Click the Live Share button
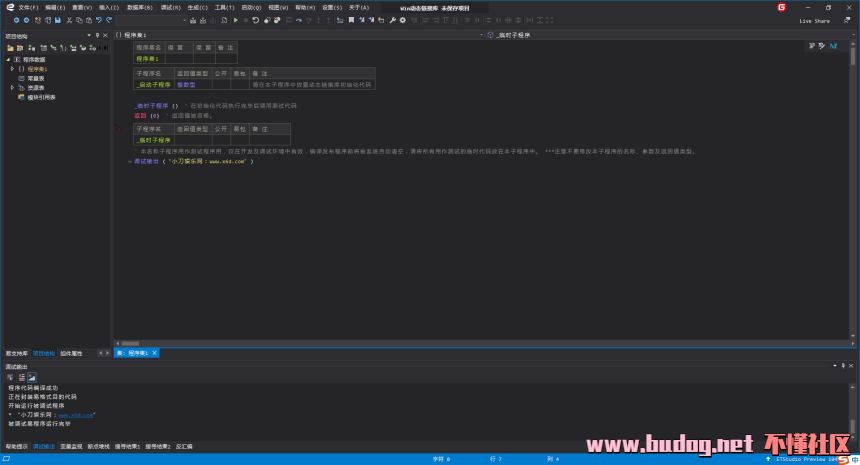 pyautogui.click(x=814, y=20)
